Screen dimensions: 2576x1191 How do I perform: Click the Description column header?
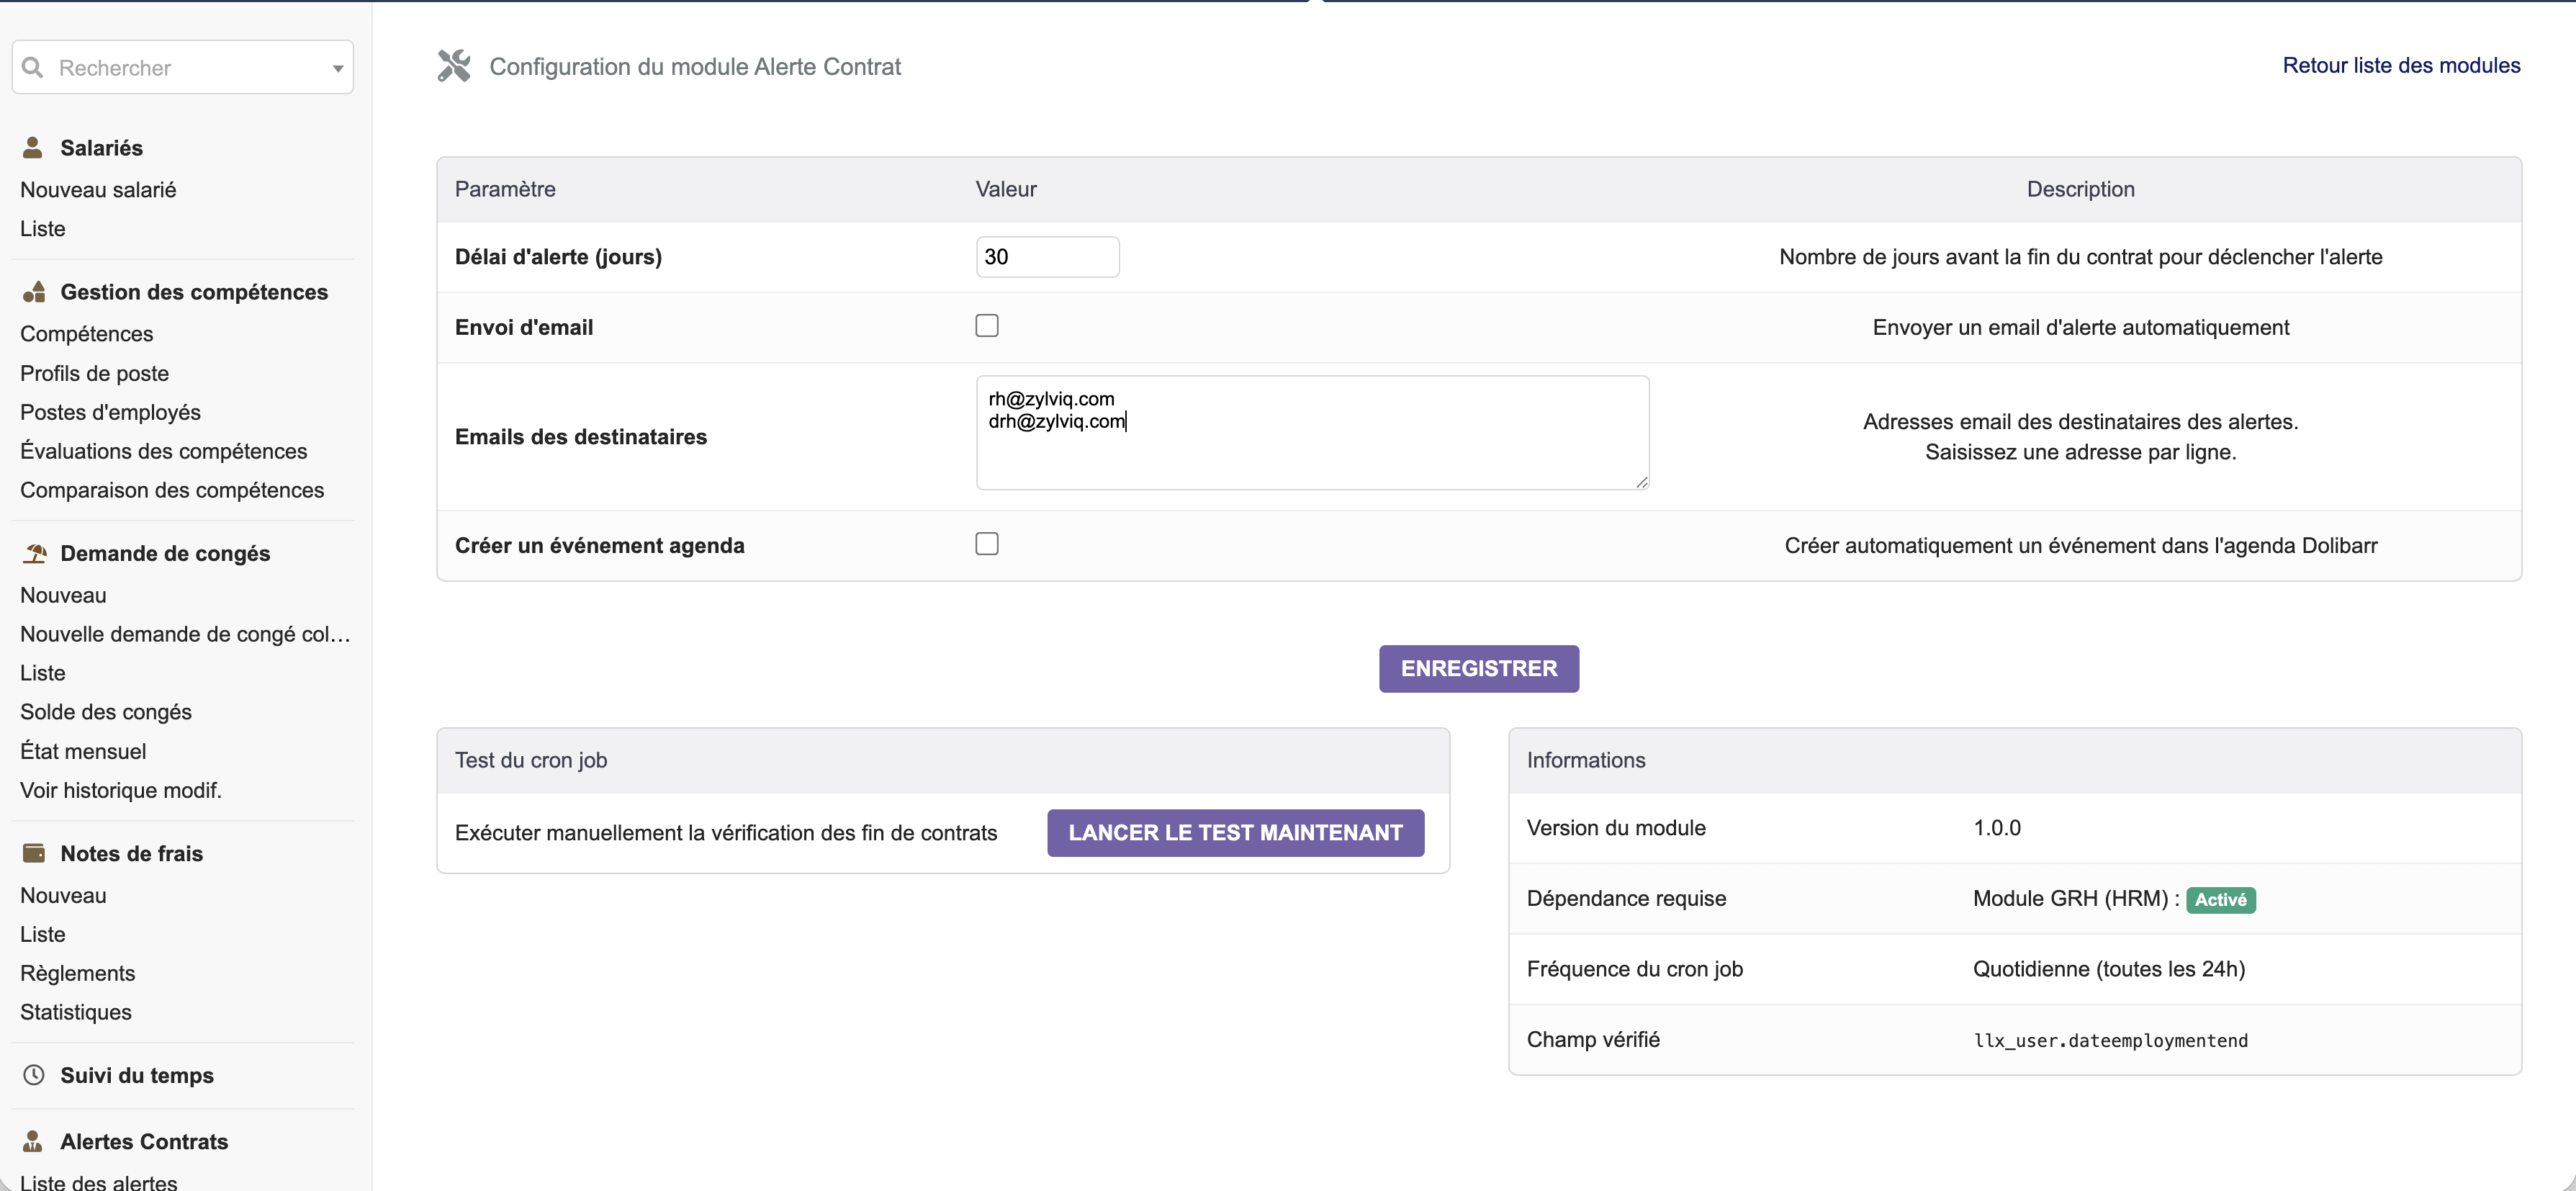point(2080,189)
